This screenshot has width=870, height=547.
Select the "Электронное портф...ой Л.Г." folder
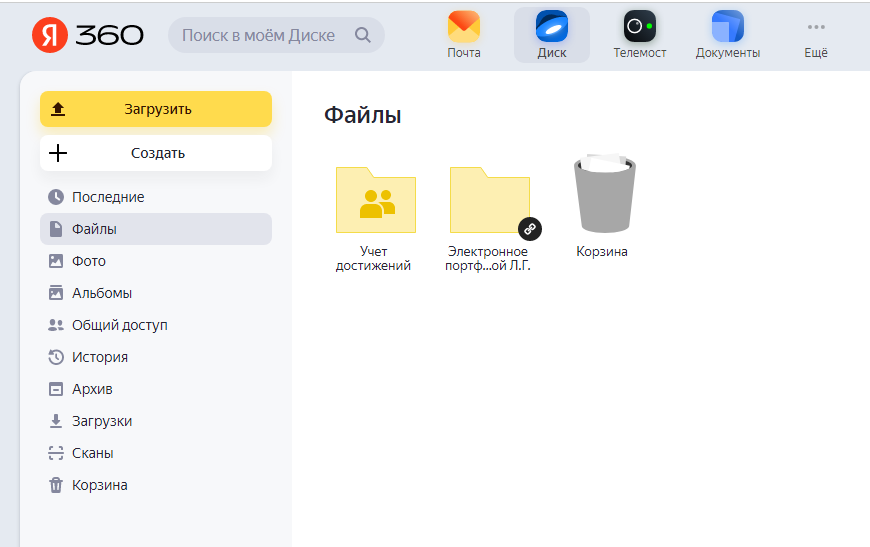click(x=490, y=200)
